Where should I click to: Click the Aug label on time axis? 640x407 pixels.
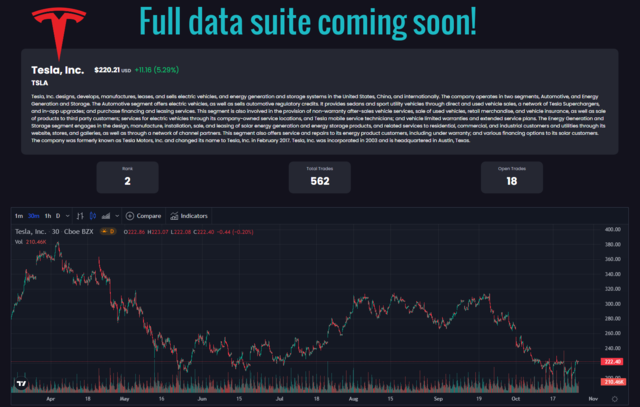click(x=353, y=399)
